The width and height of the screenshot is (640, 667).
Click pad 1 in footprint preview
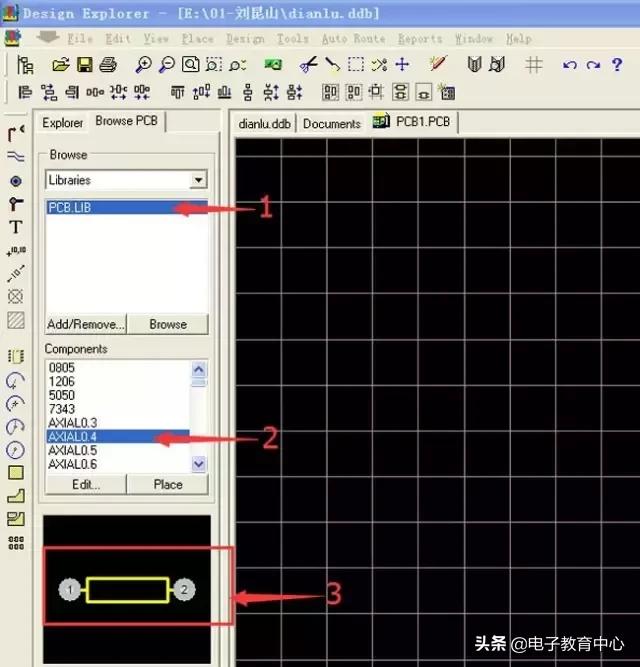pos(70,590)
